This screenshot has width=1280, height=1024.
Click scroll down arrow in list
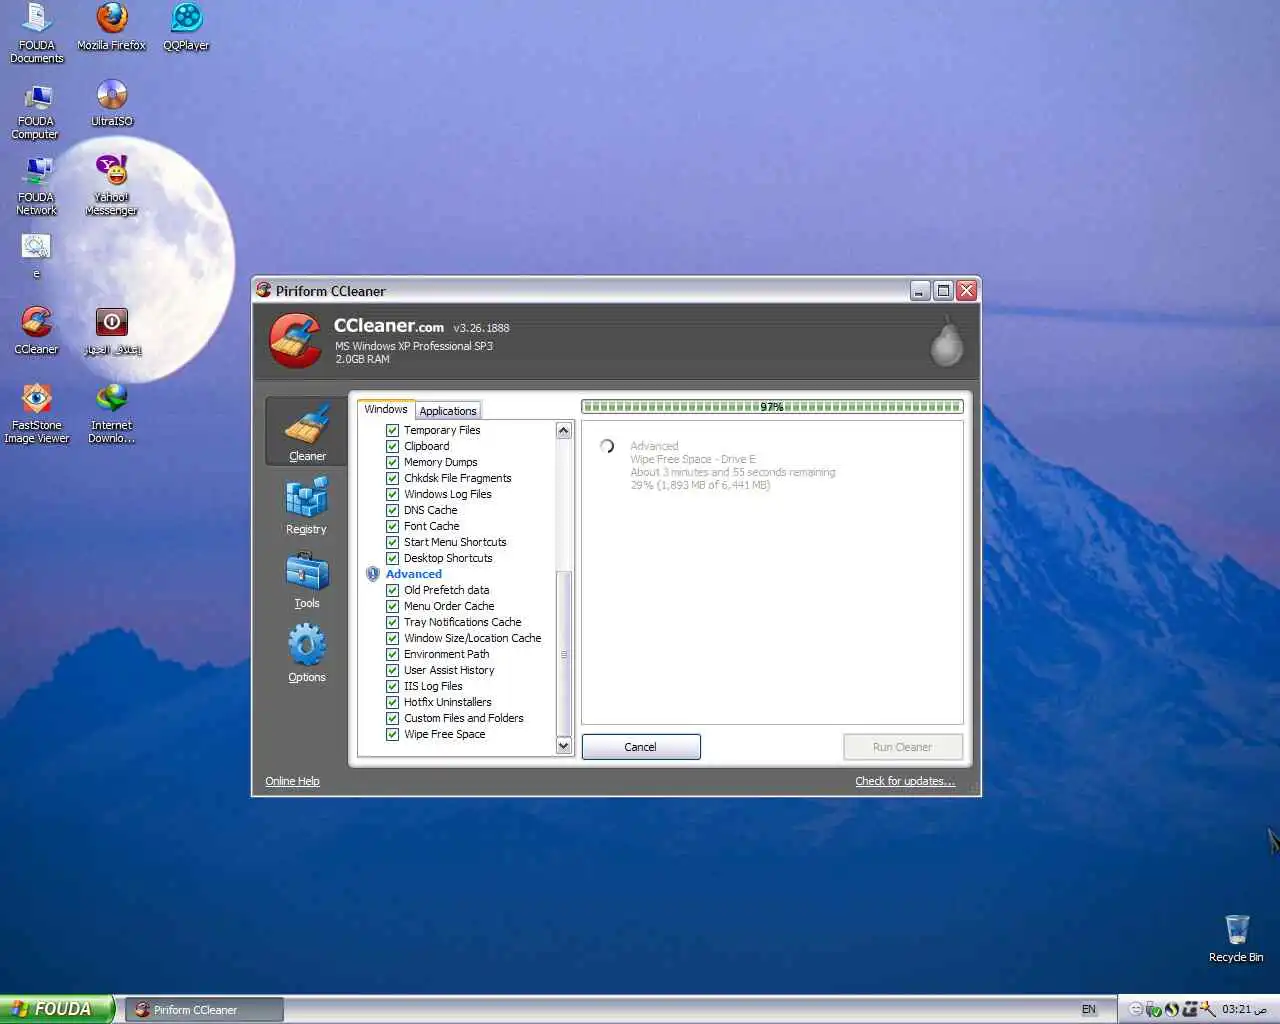(x=563, y=746)
